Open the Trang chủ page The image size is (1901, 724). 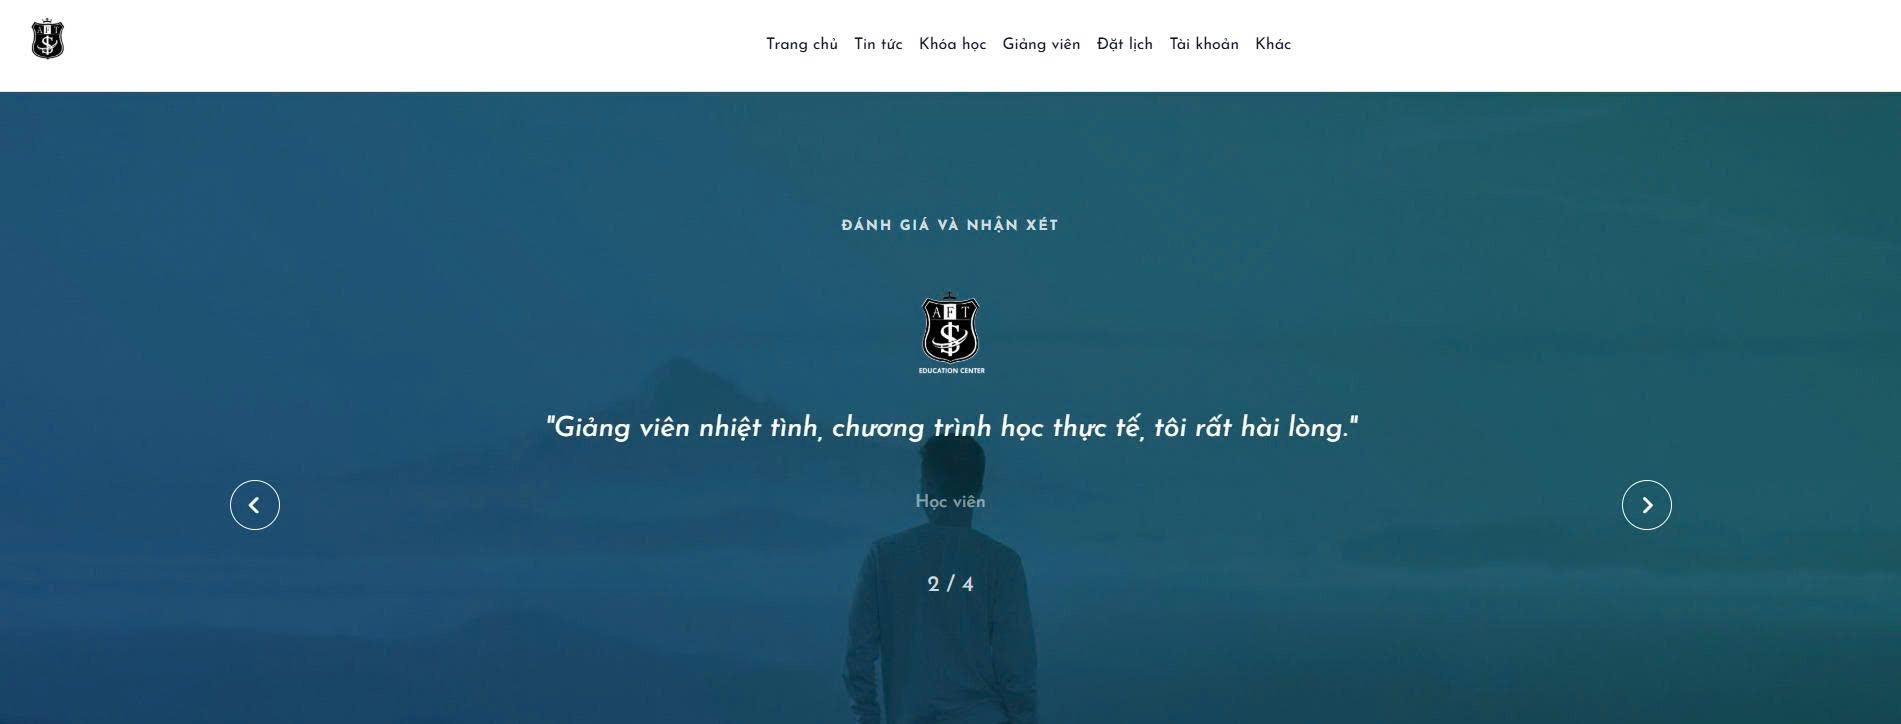point(802,44)
